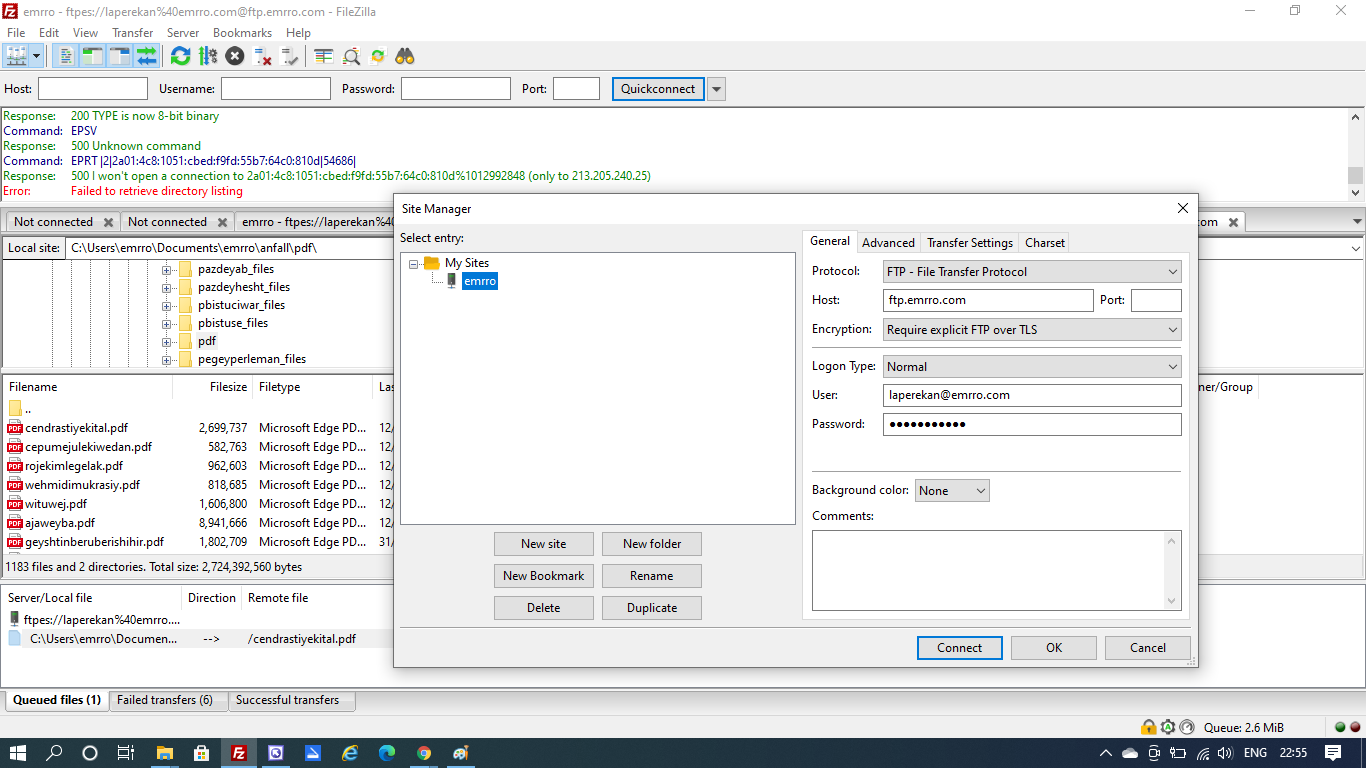Toggle processing of the transfer queue
This screenshot has height=768, width=1366.
point(208,56)
